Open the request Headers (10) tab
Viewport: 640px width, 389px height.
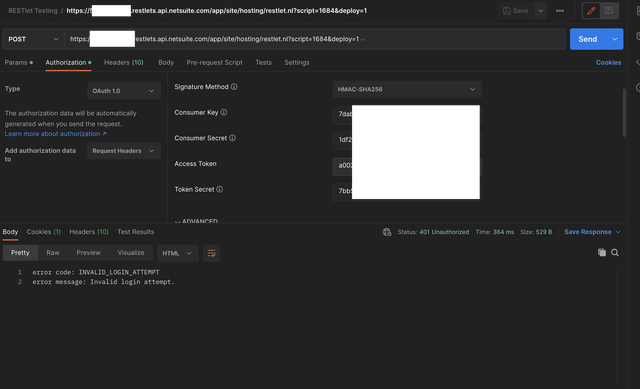(124, 62)
